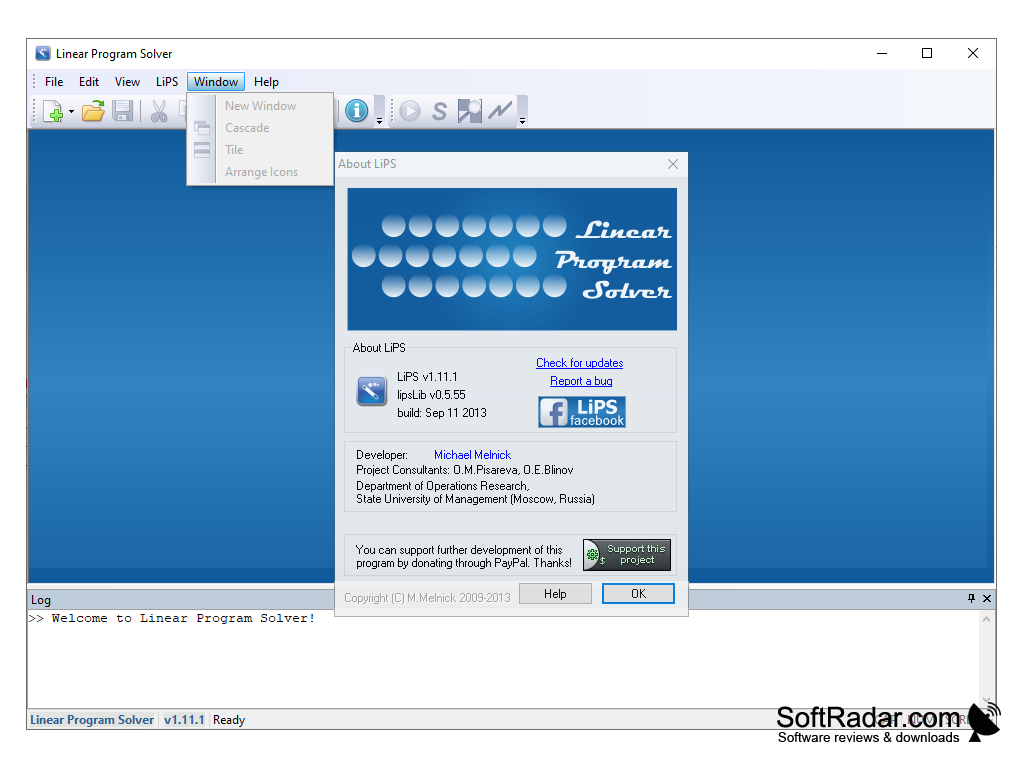
Task: Click the Log scrollbar up arrow
Action: tap(986, 619)
